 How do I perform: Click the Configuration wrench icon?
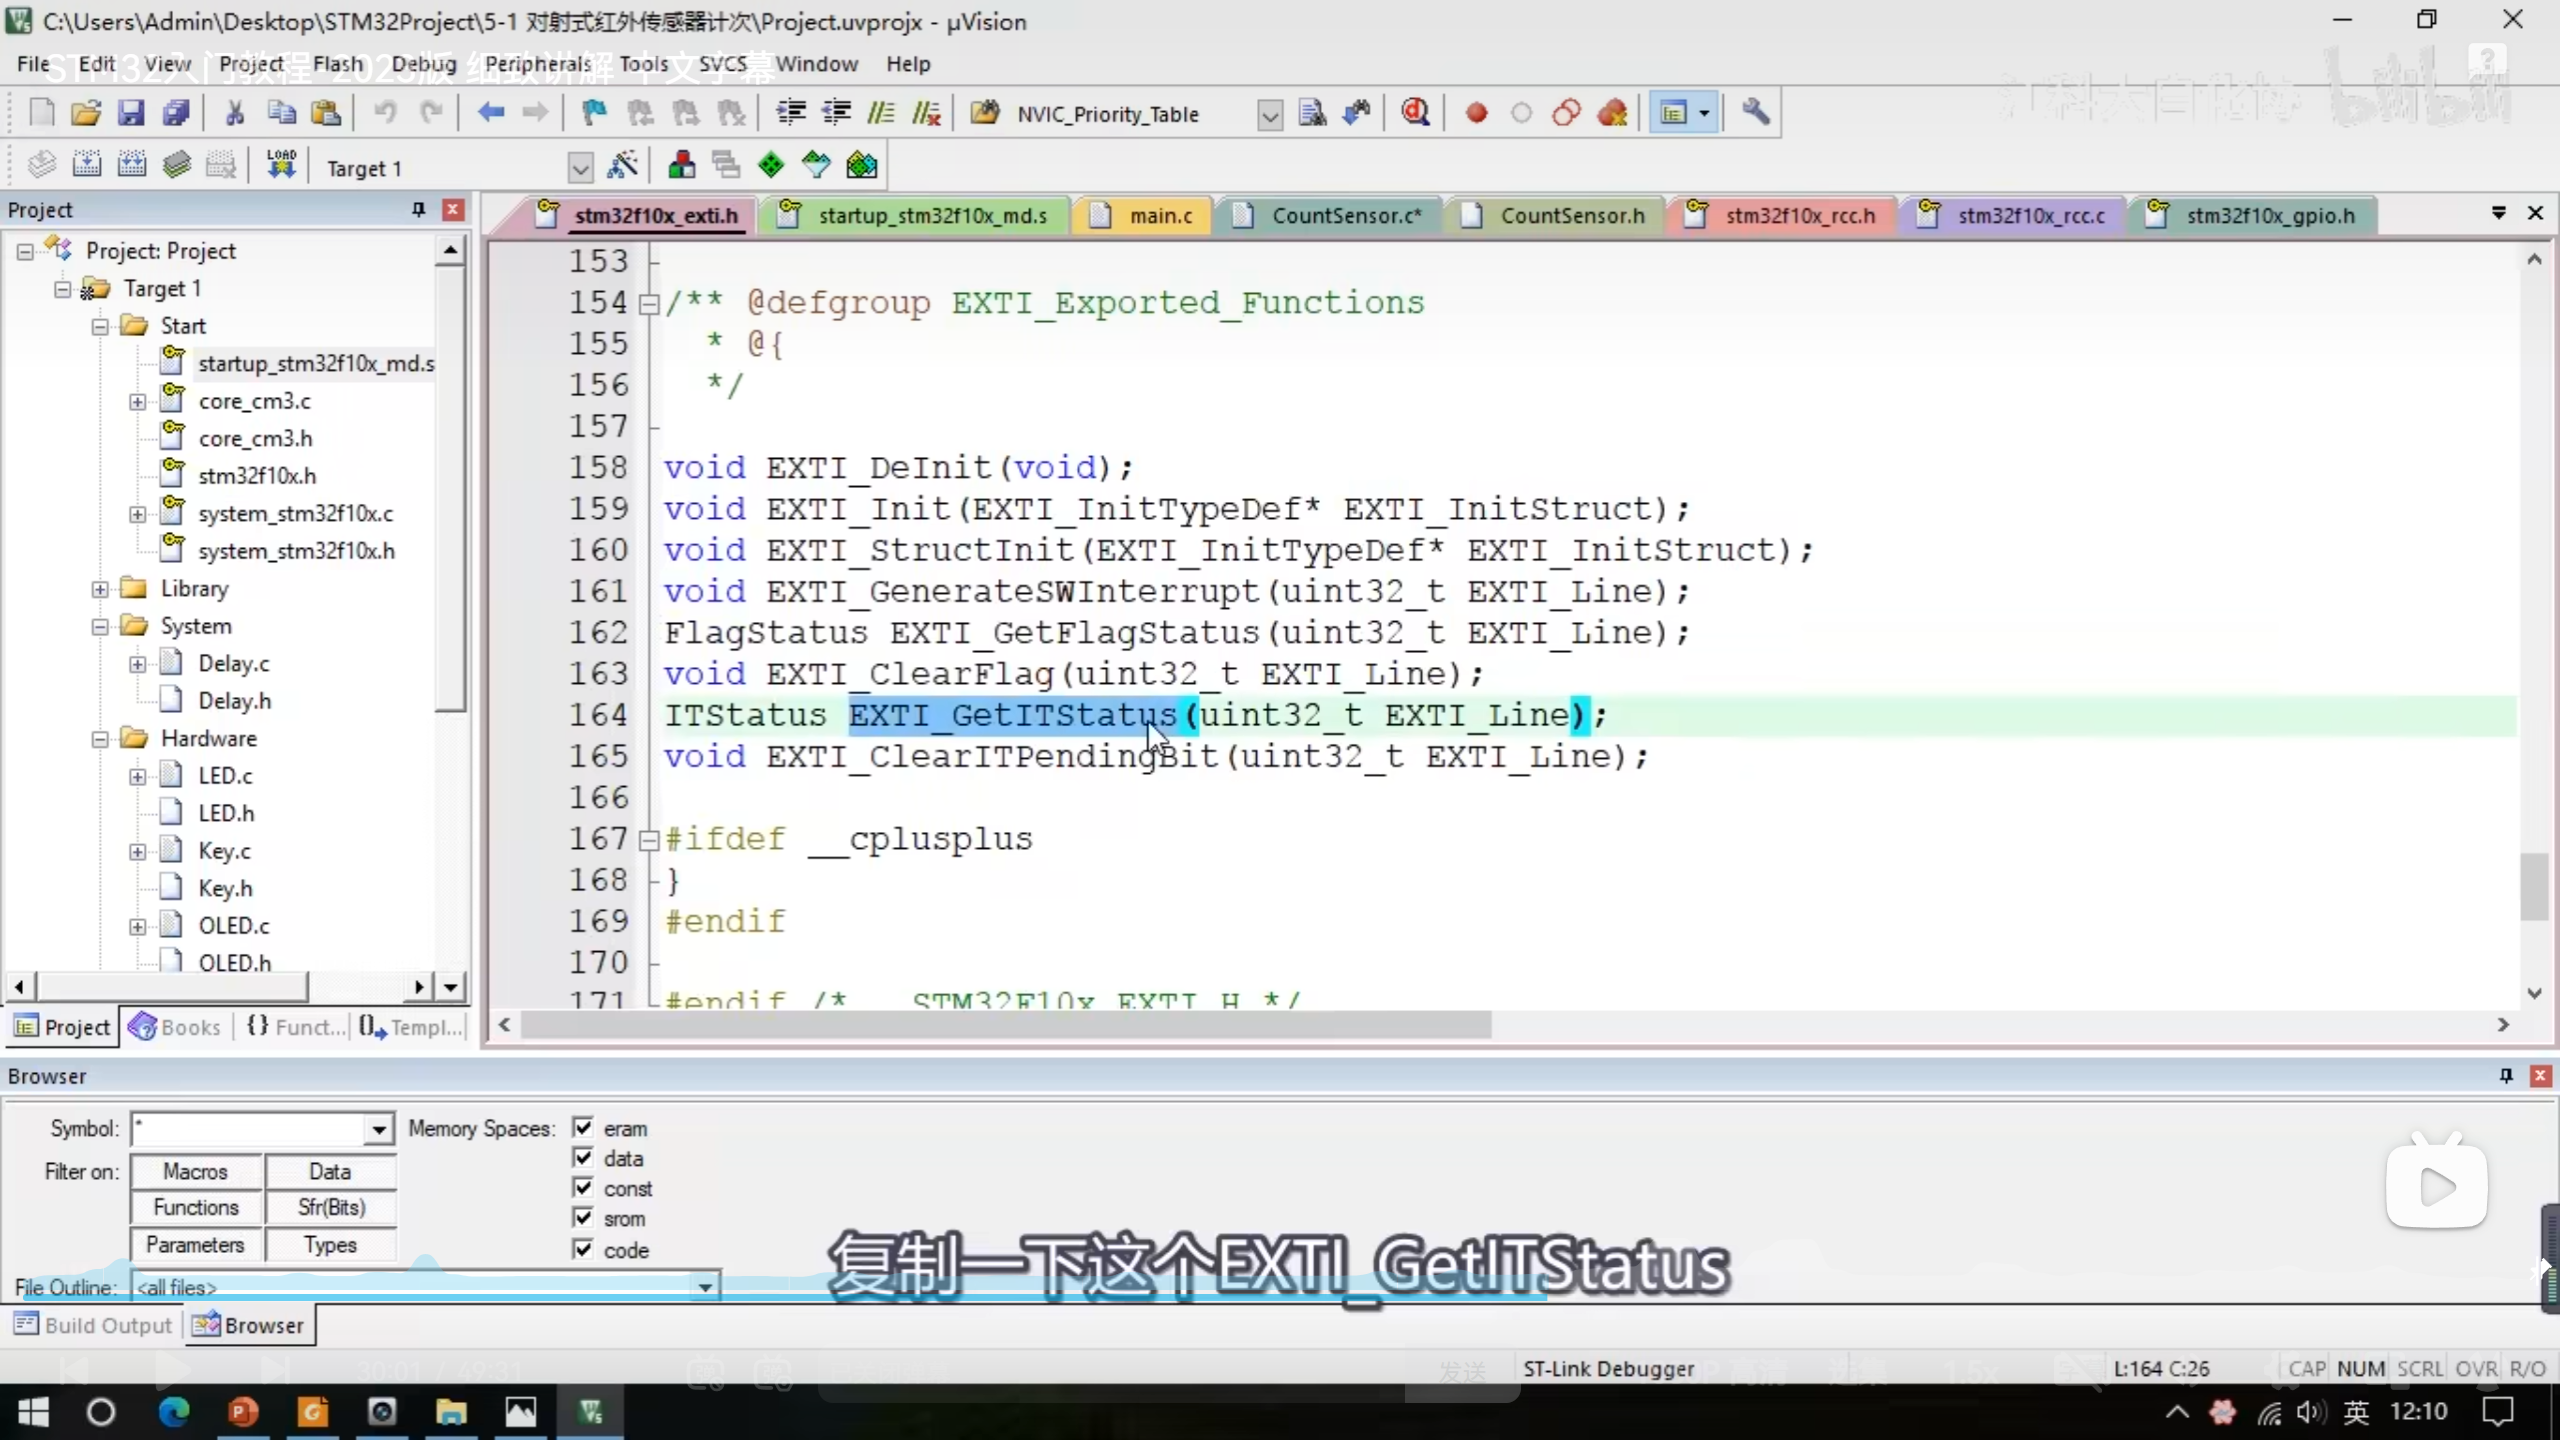pyautogui.click(x=1755, y=113)
